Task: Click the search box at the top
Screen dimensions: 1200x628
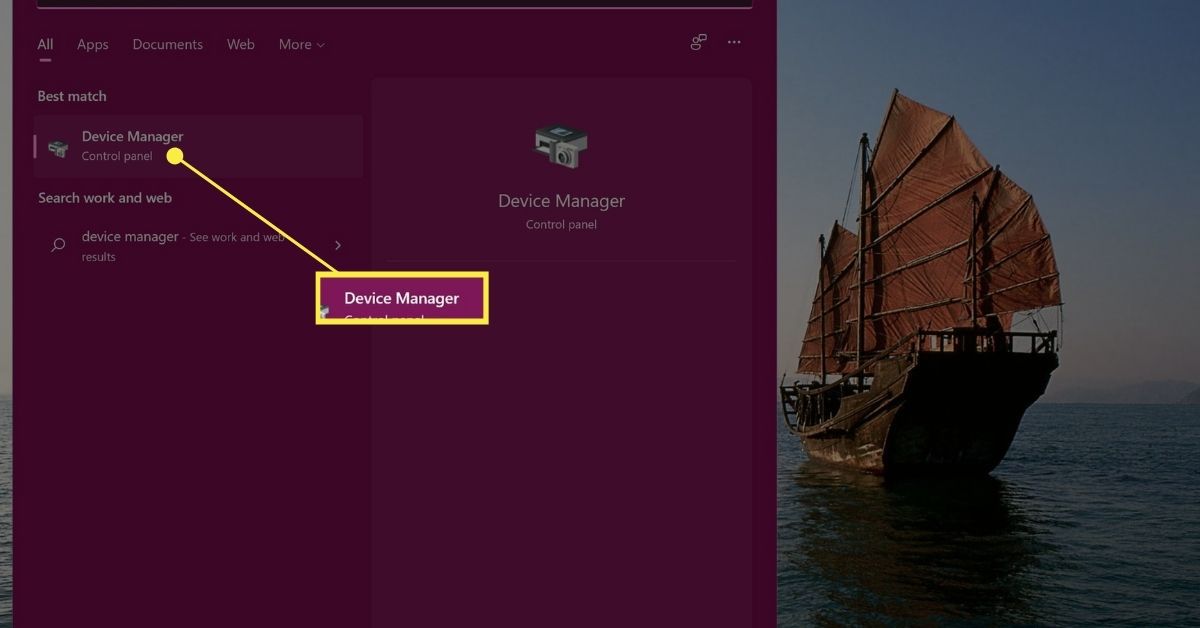Action: [394, 4]
